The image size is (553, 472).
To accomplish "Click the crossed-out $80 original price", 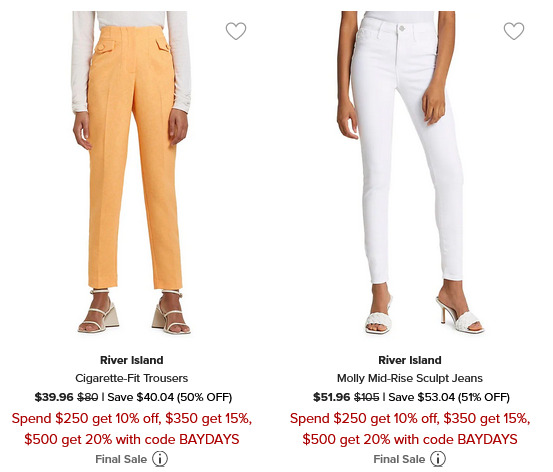I will [88, 397].
